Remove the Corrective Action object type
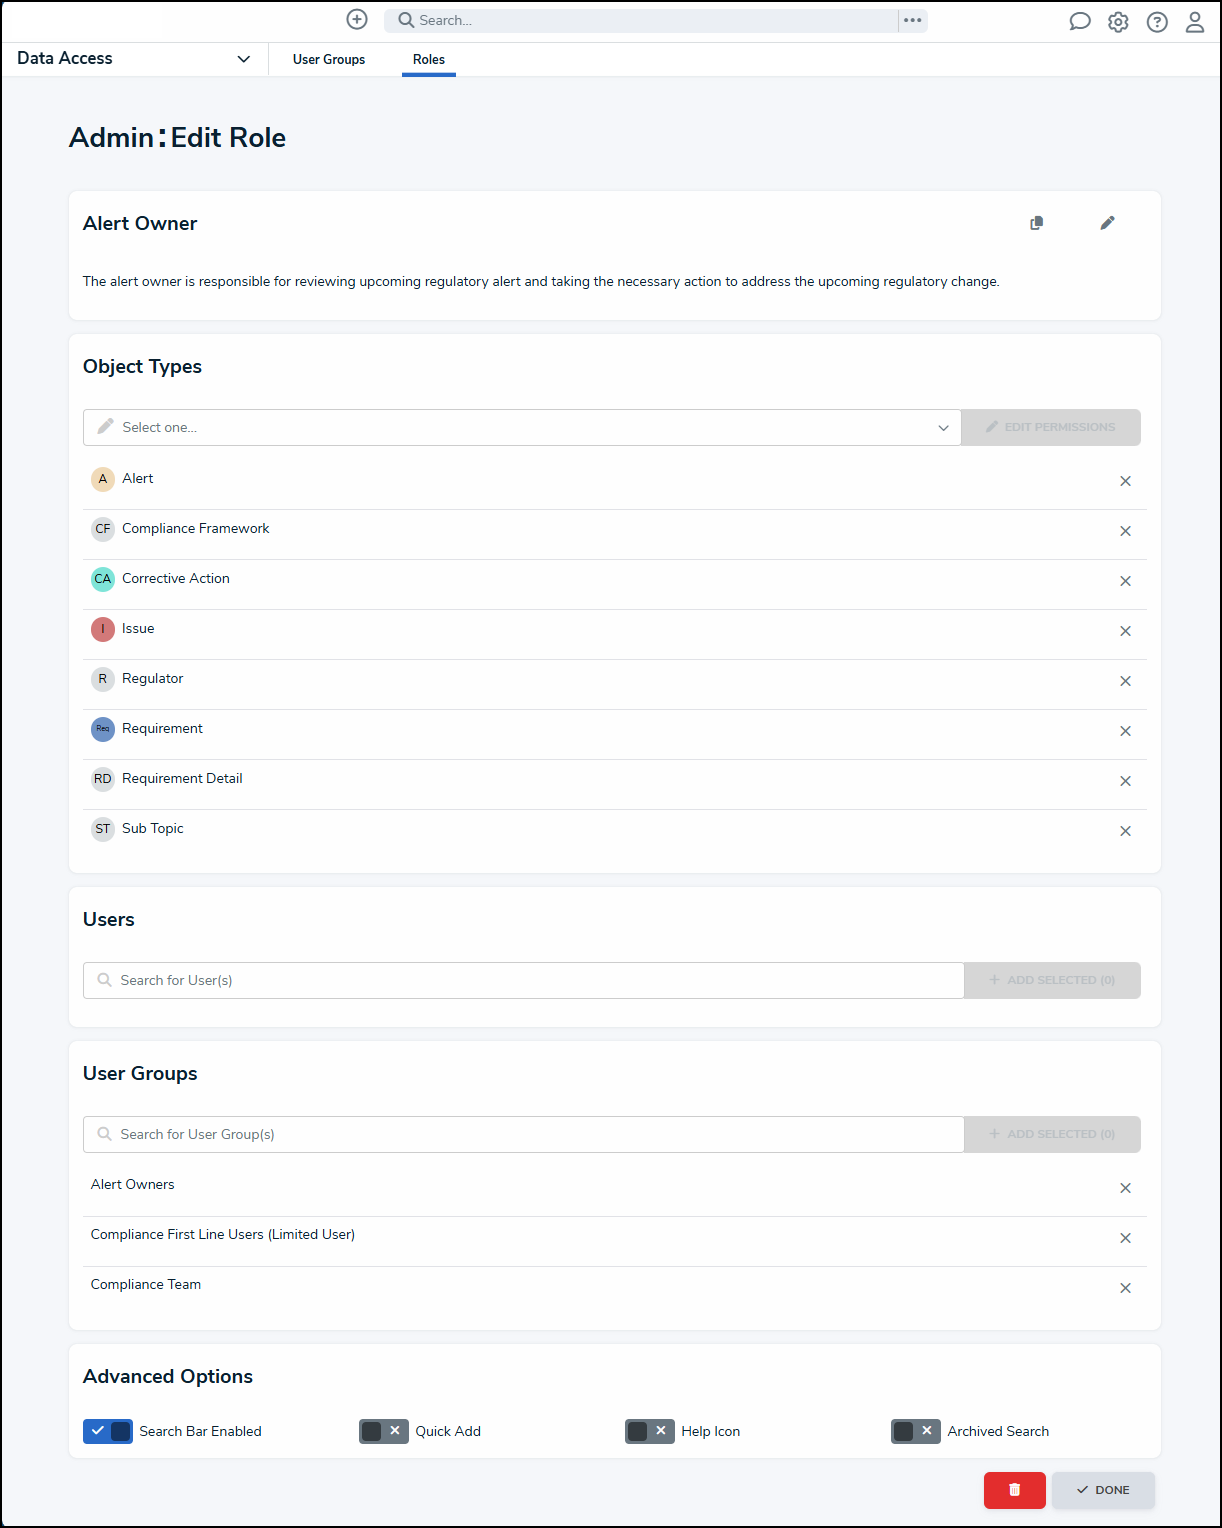The image size is (1222, 1528). click(1125, 581)
